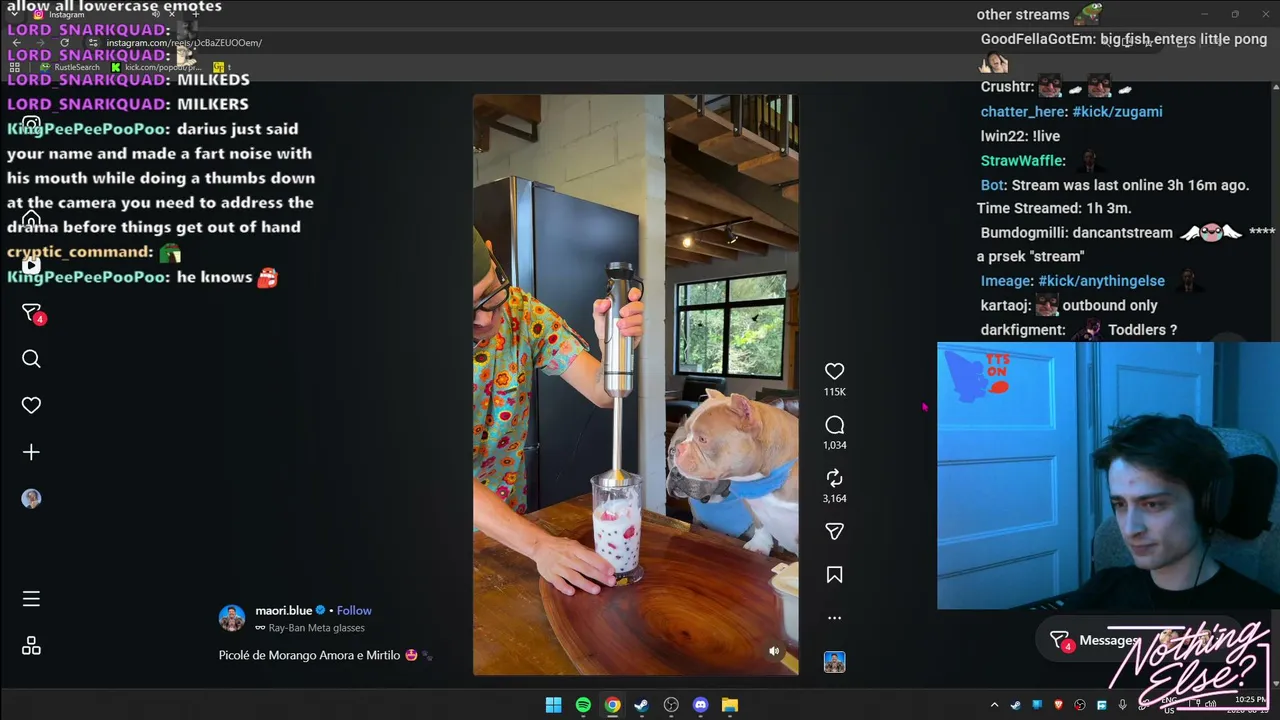Screen dimensions: 1280x720
Task: Follow the maori.blue account
Action: click(354, 610)
